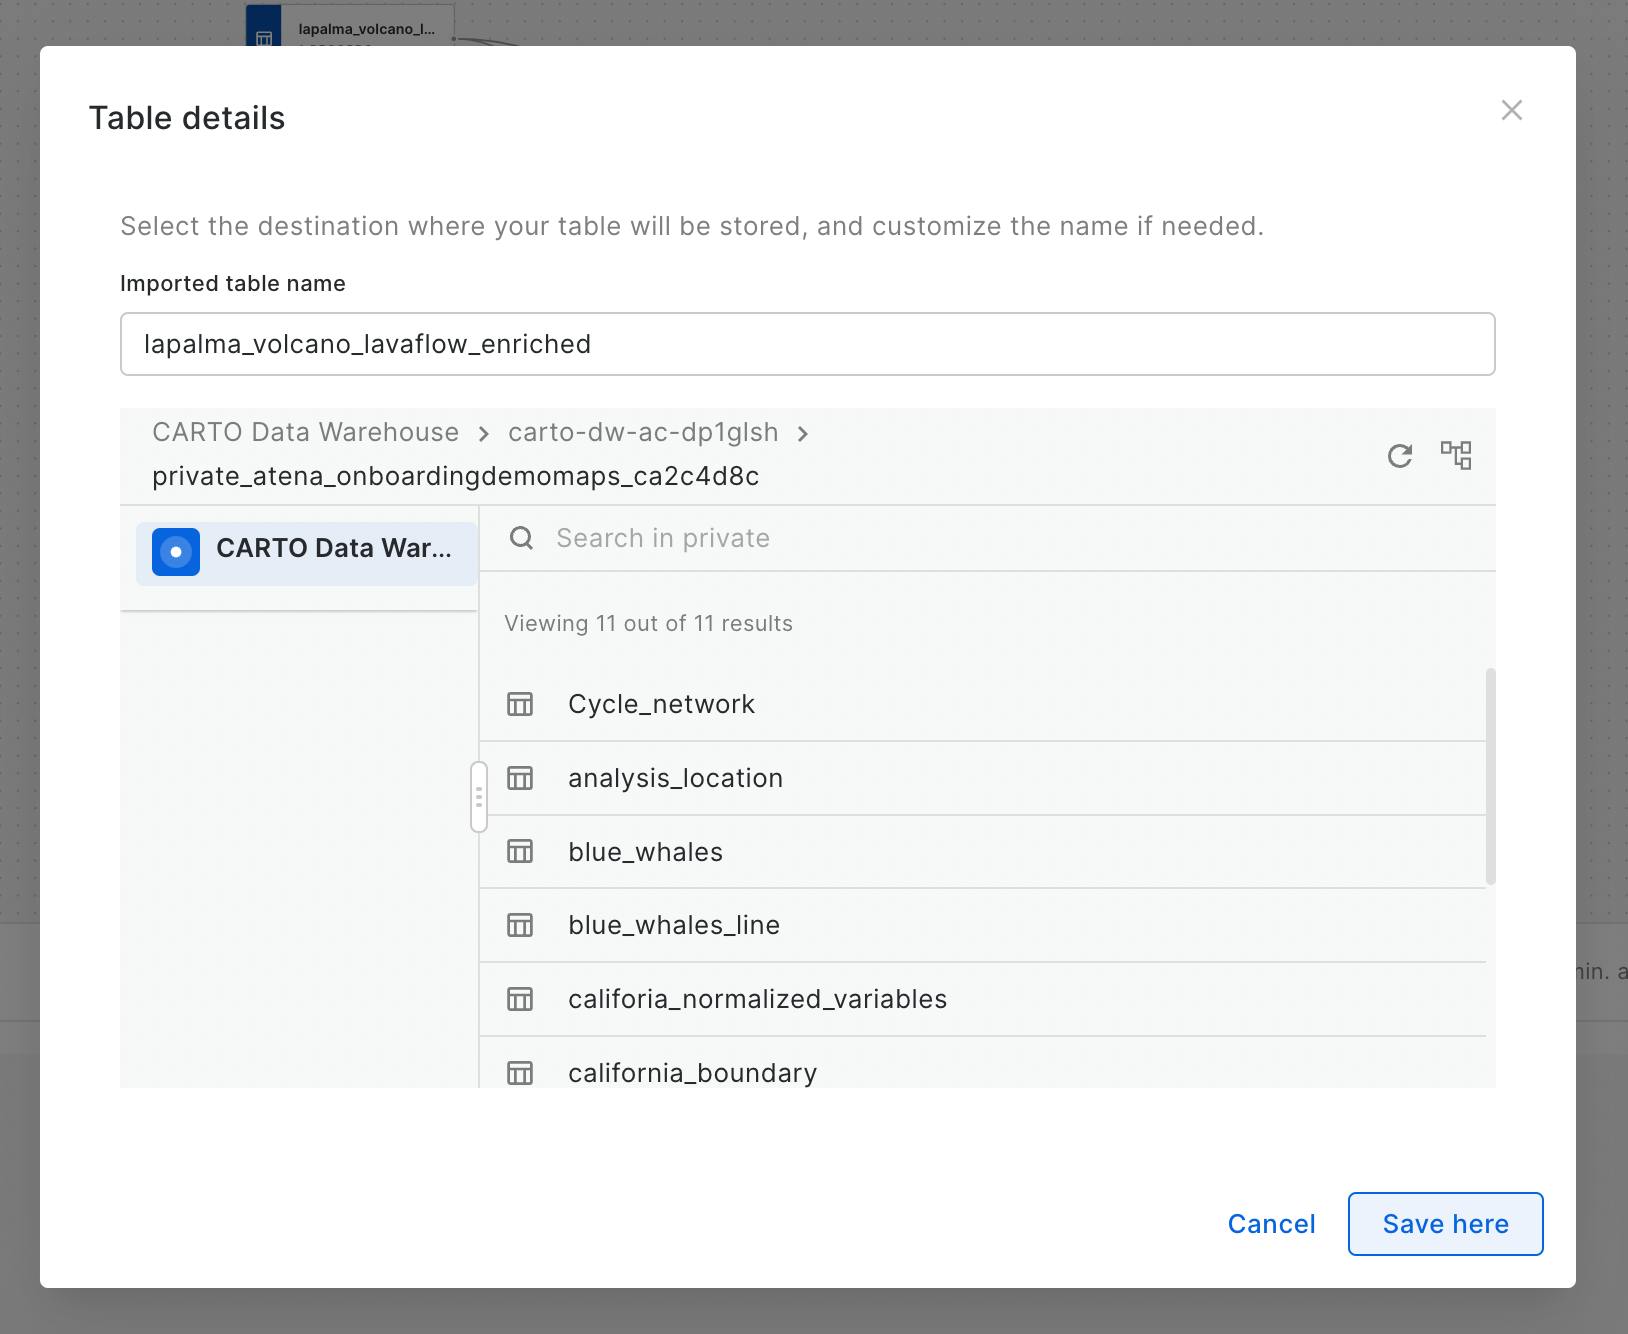Cancel the table save dialog
The width and height of the screenshot is (1628, 1334).
1271,1224
